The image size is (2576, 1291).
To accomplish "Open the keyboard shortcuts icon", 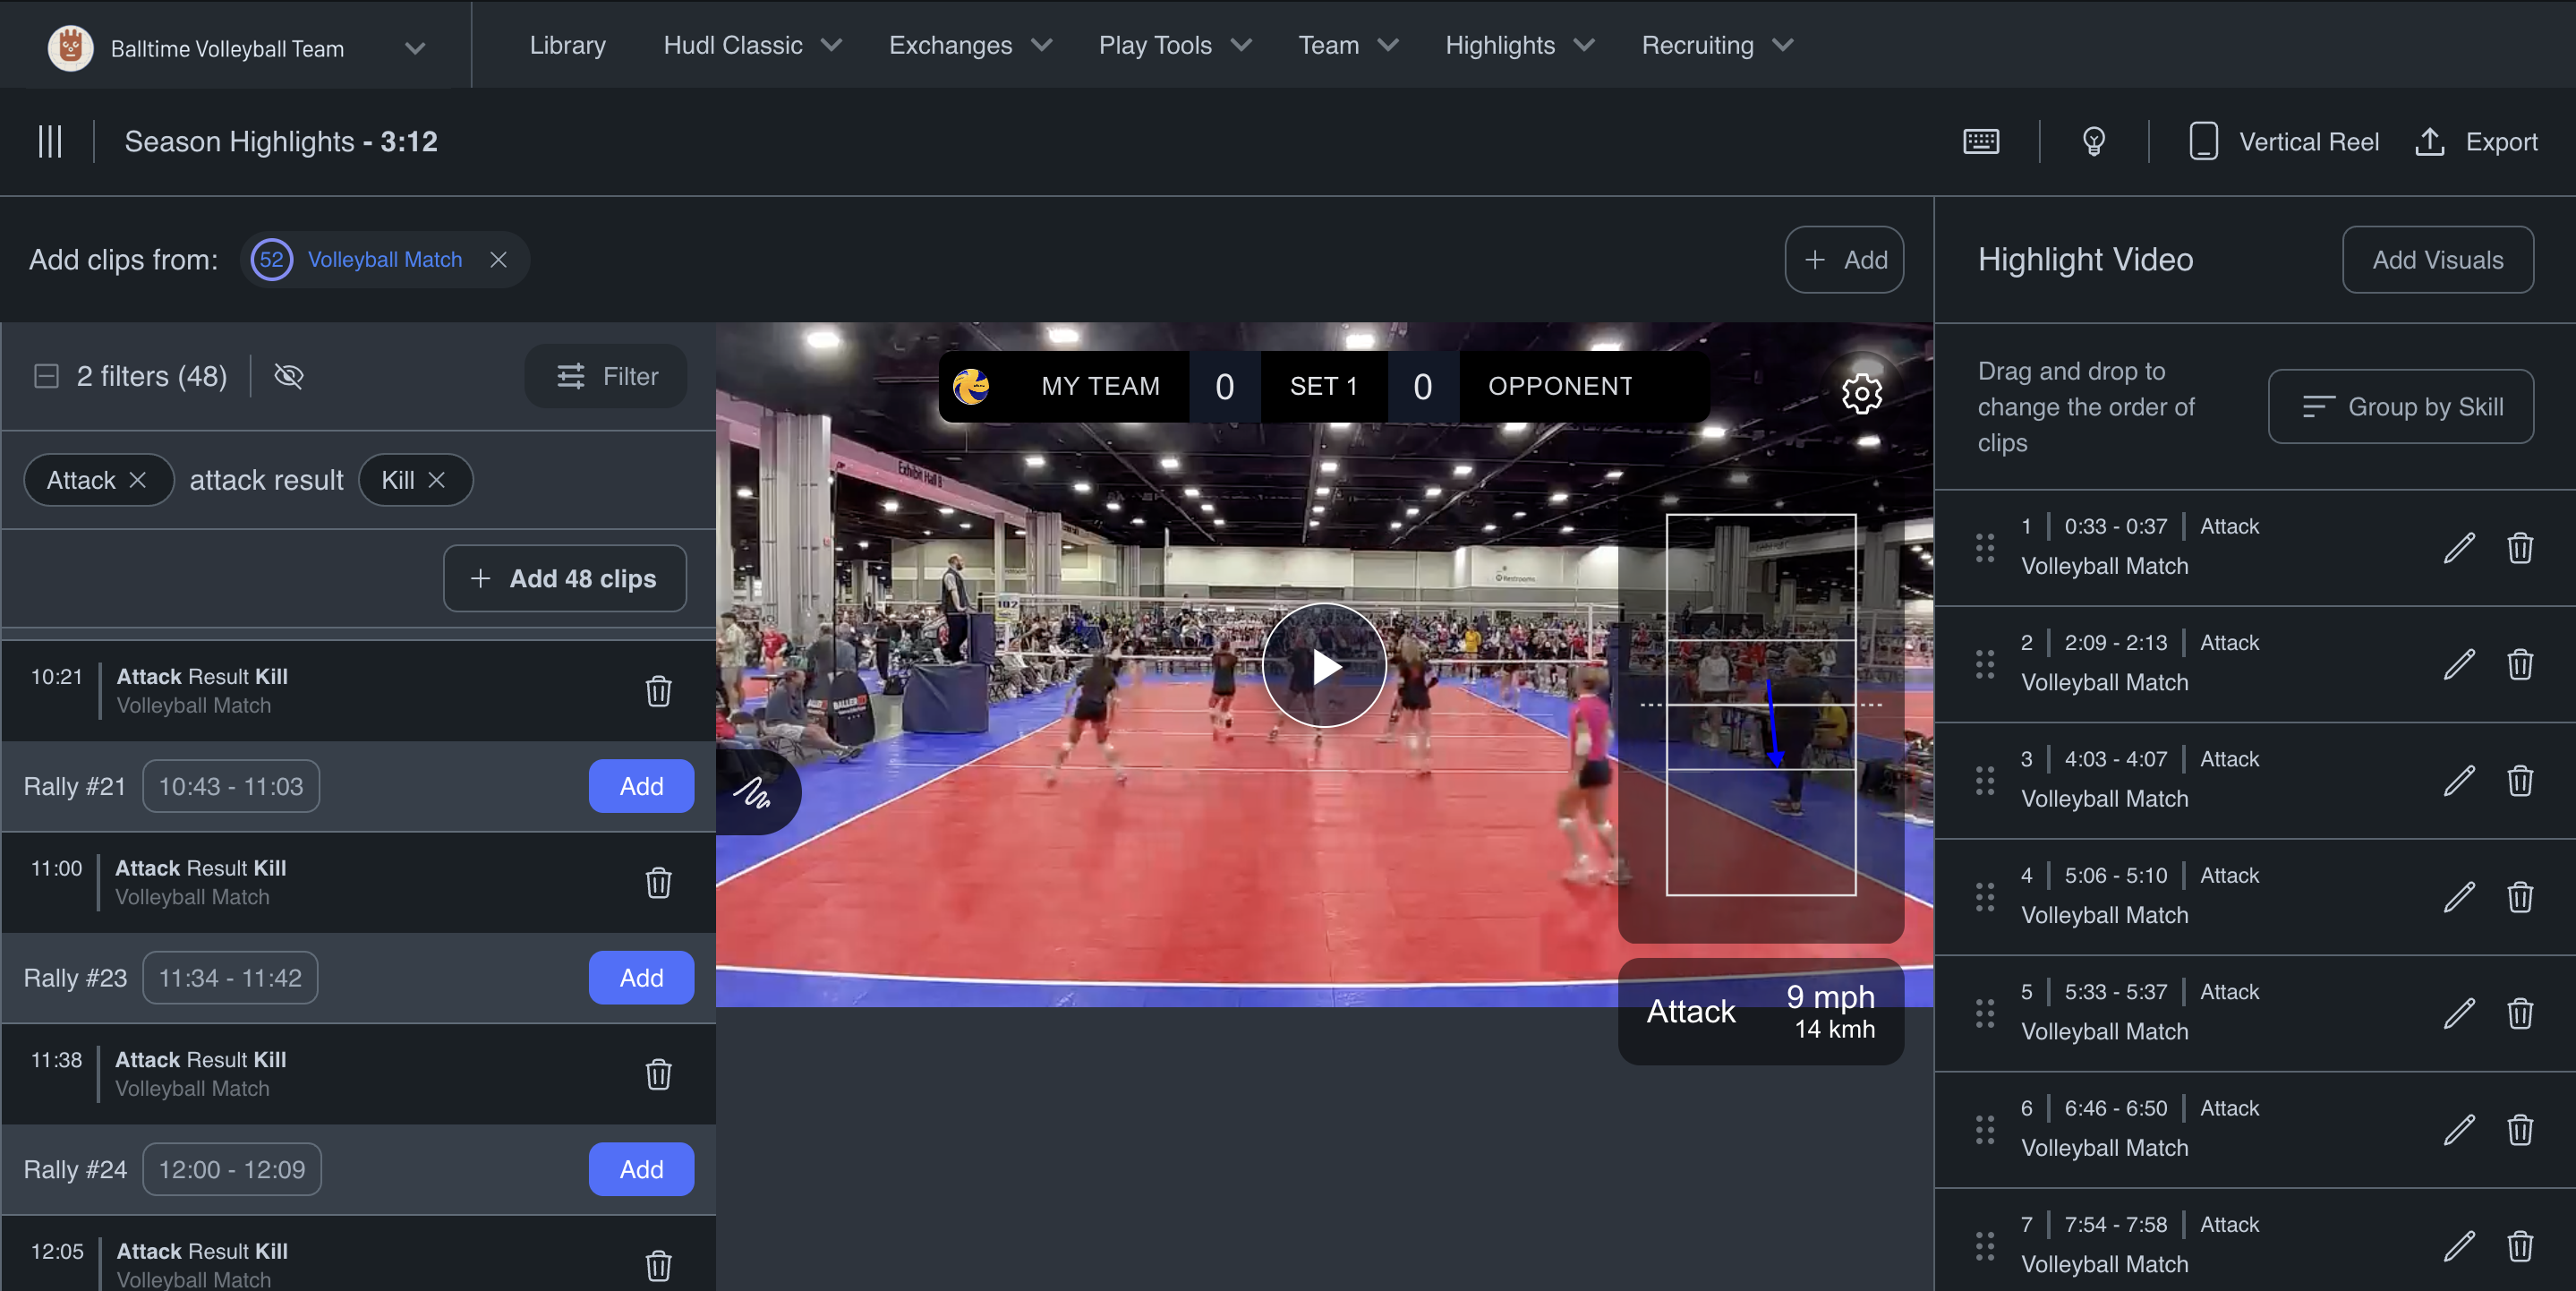I will tap(1980, 141).
